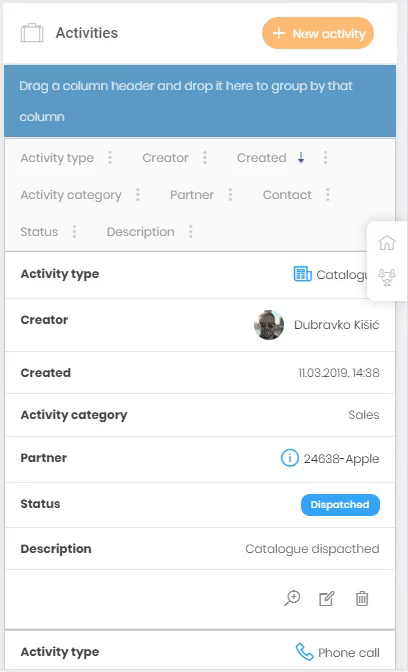The height and width of the screenshot is (672, 408).
Task: Click the New activity button
Action: click(x=318, y=33)
